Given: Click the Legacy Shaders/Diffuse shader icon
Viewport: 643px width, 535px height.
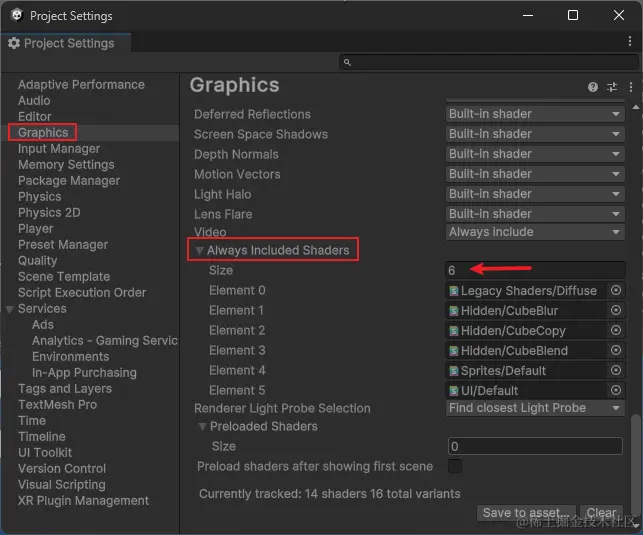Looking at the screenshot, I should (454, 291).
